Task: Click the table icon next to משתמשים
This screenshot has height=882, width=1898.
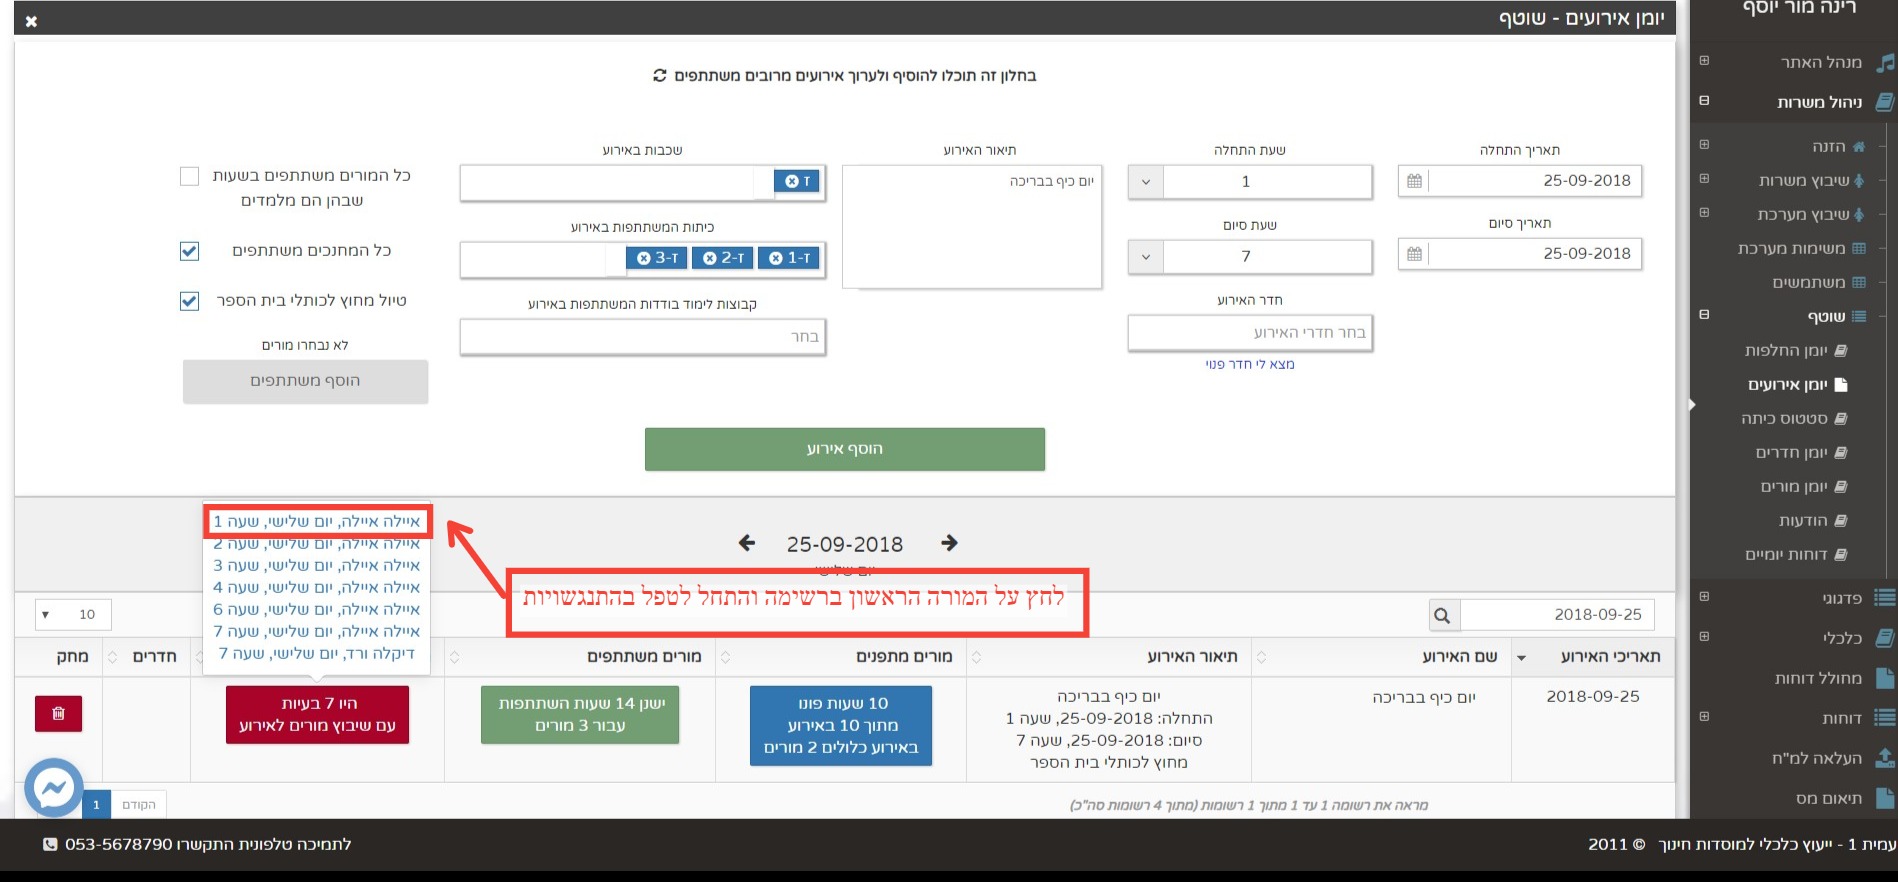Action: (x=1859, y=283)
